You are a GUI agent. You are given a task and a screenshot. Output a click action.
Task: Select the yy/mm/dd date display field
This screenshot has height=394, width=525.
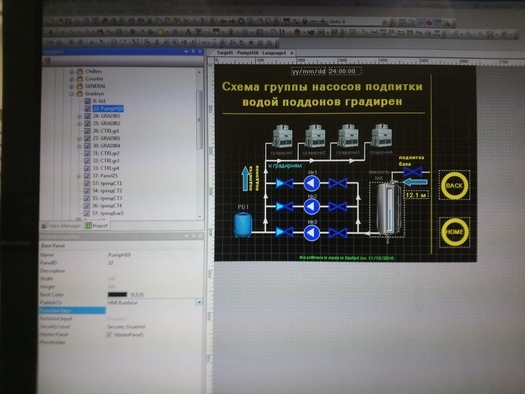pos(309,71)
